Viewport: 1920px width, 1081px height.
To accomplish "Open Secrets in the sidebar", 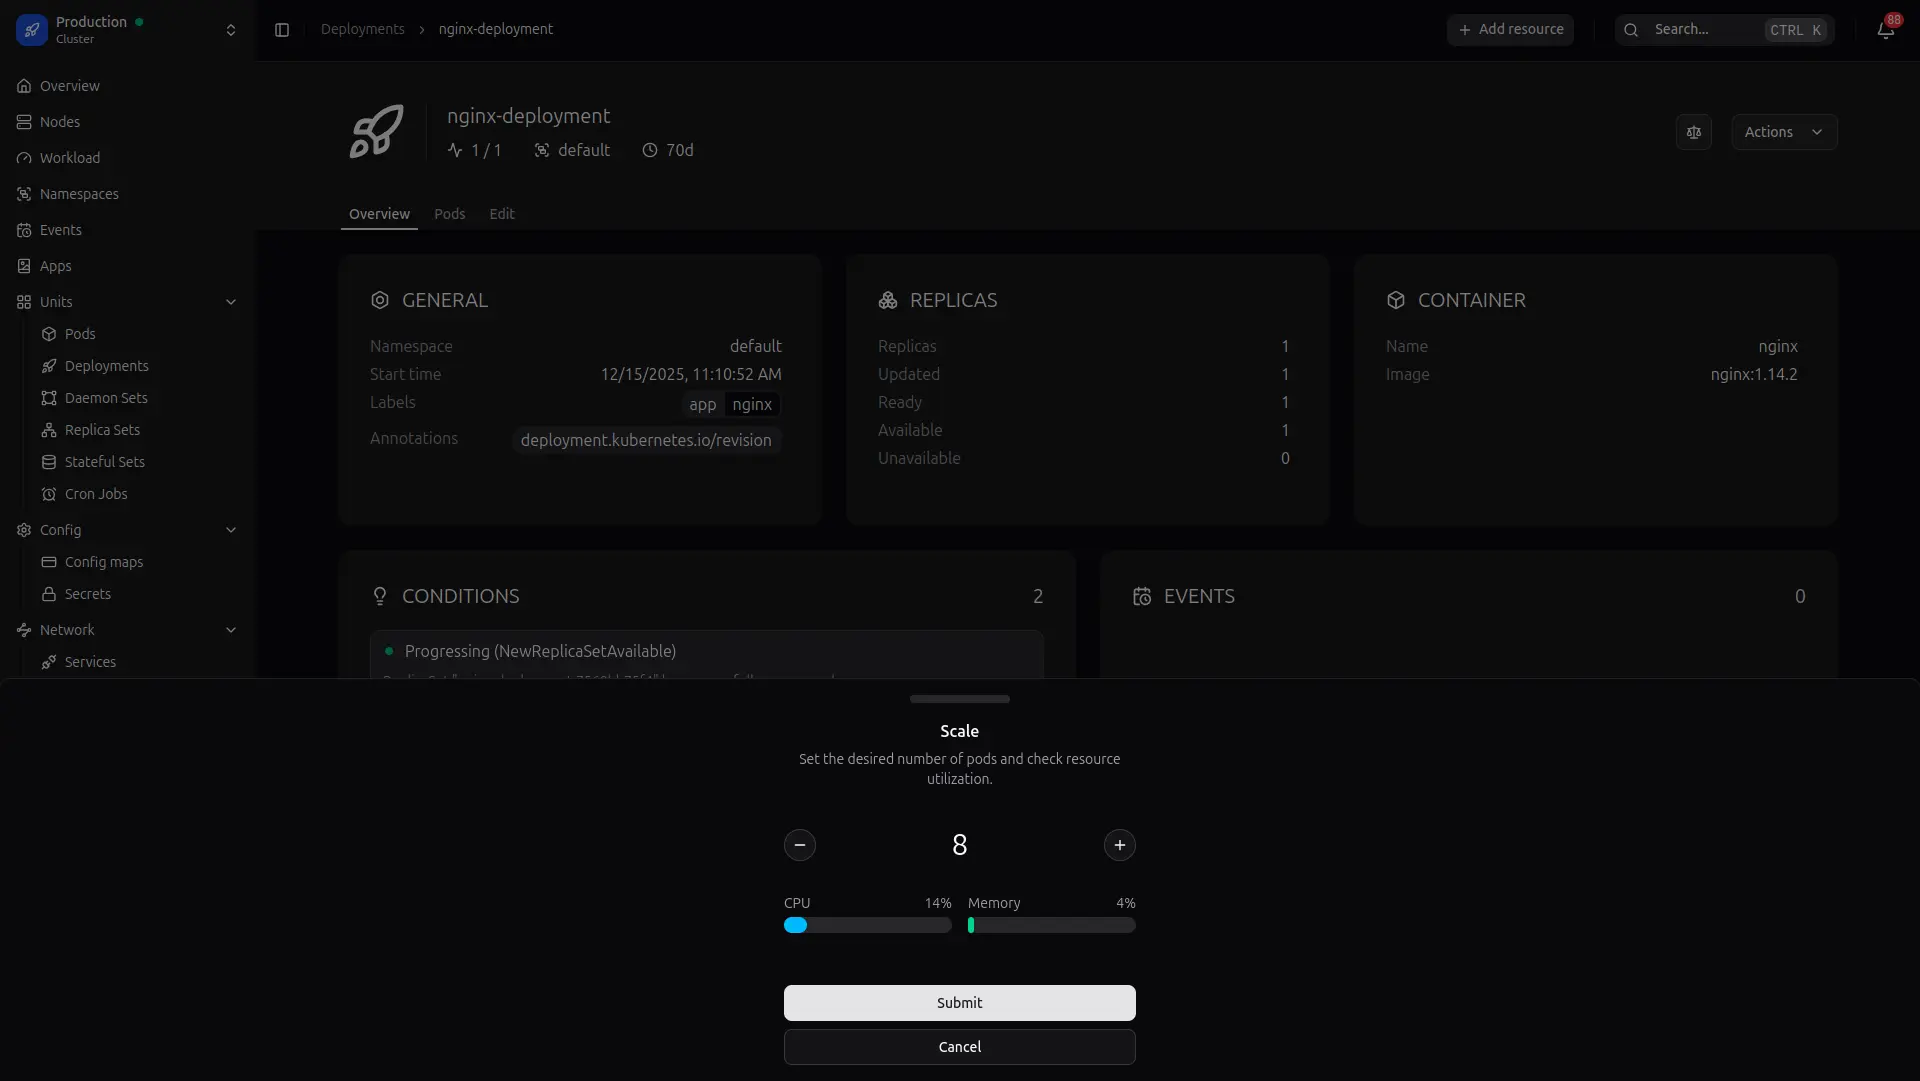I will (x=88, y=594).
